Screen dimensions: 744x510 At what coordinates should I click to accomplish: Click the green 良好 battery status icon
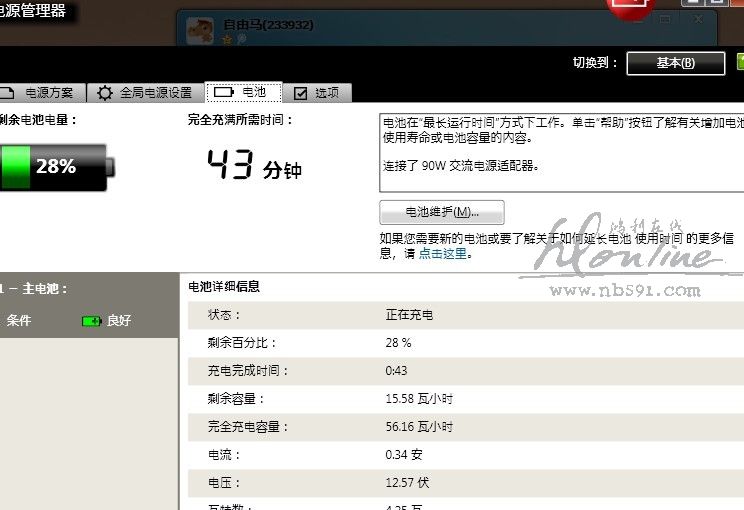[x=91, y=321]
